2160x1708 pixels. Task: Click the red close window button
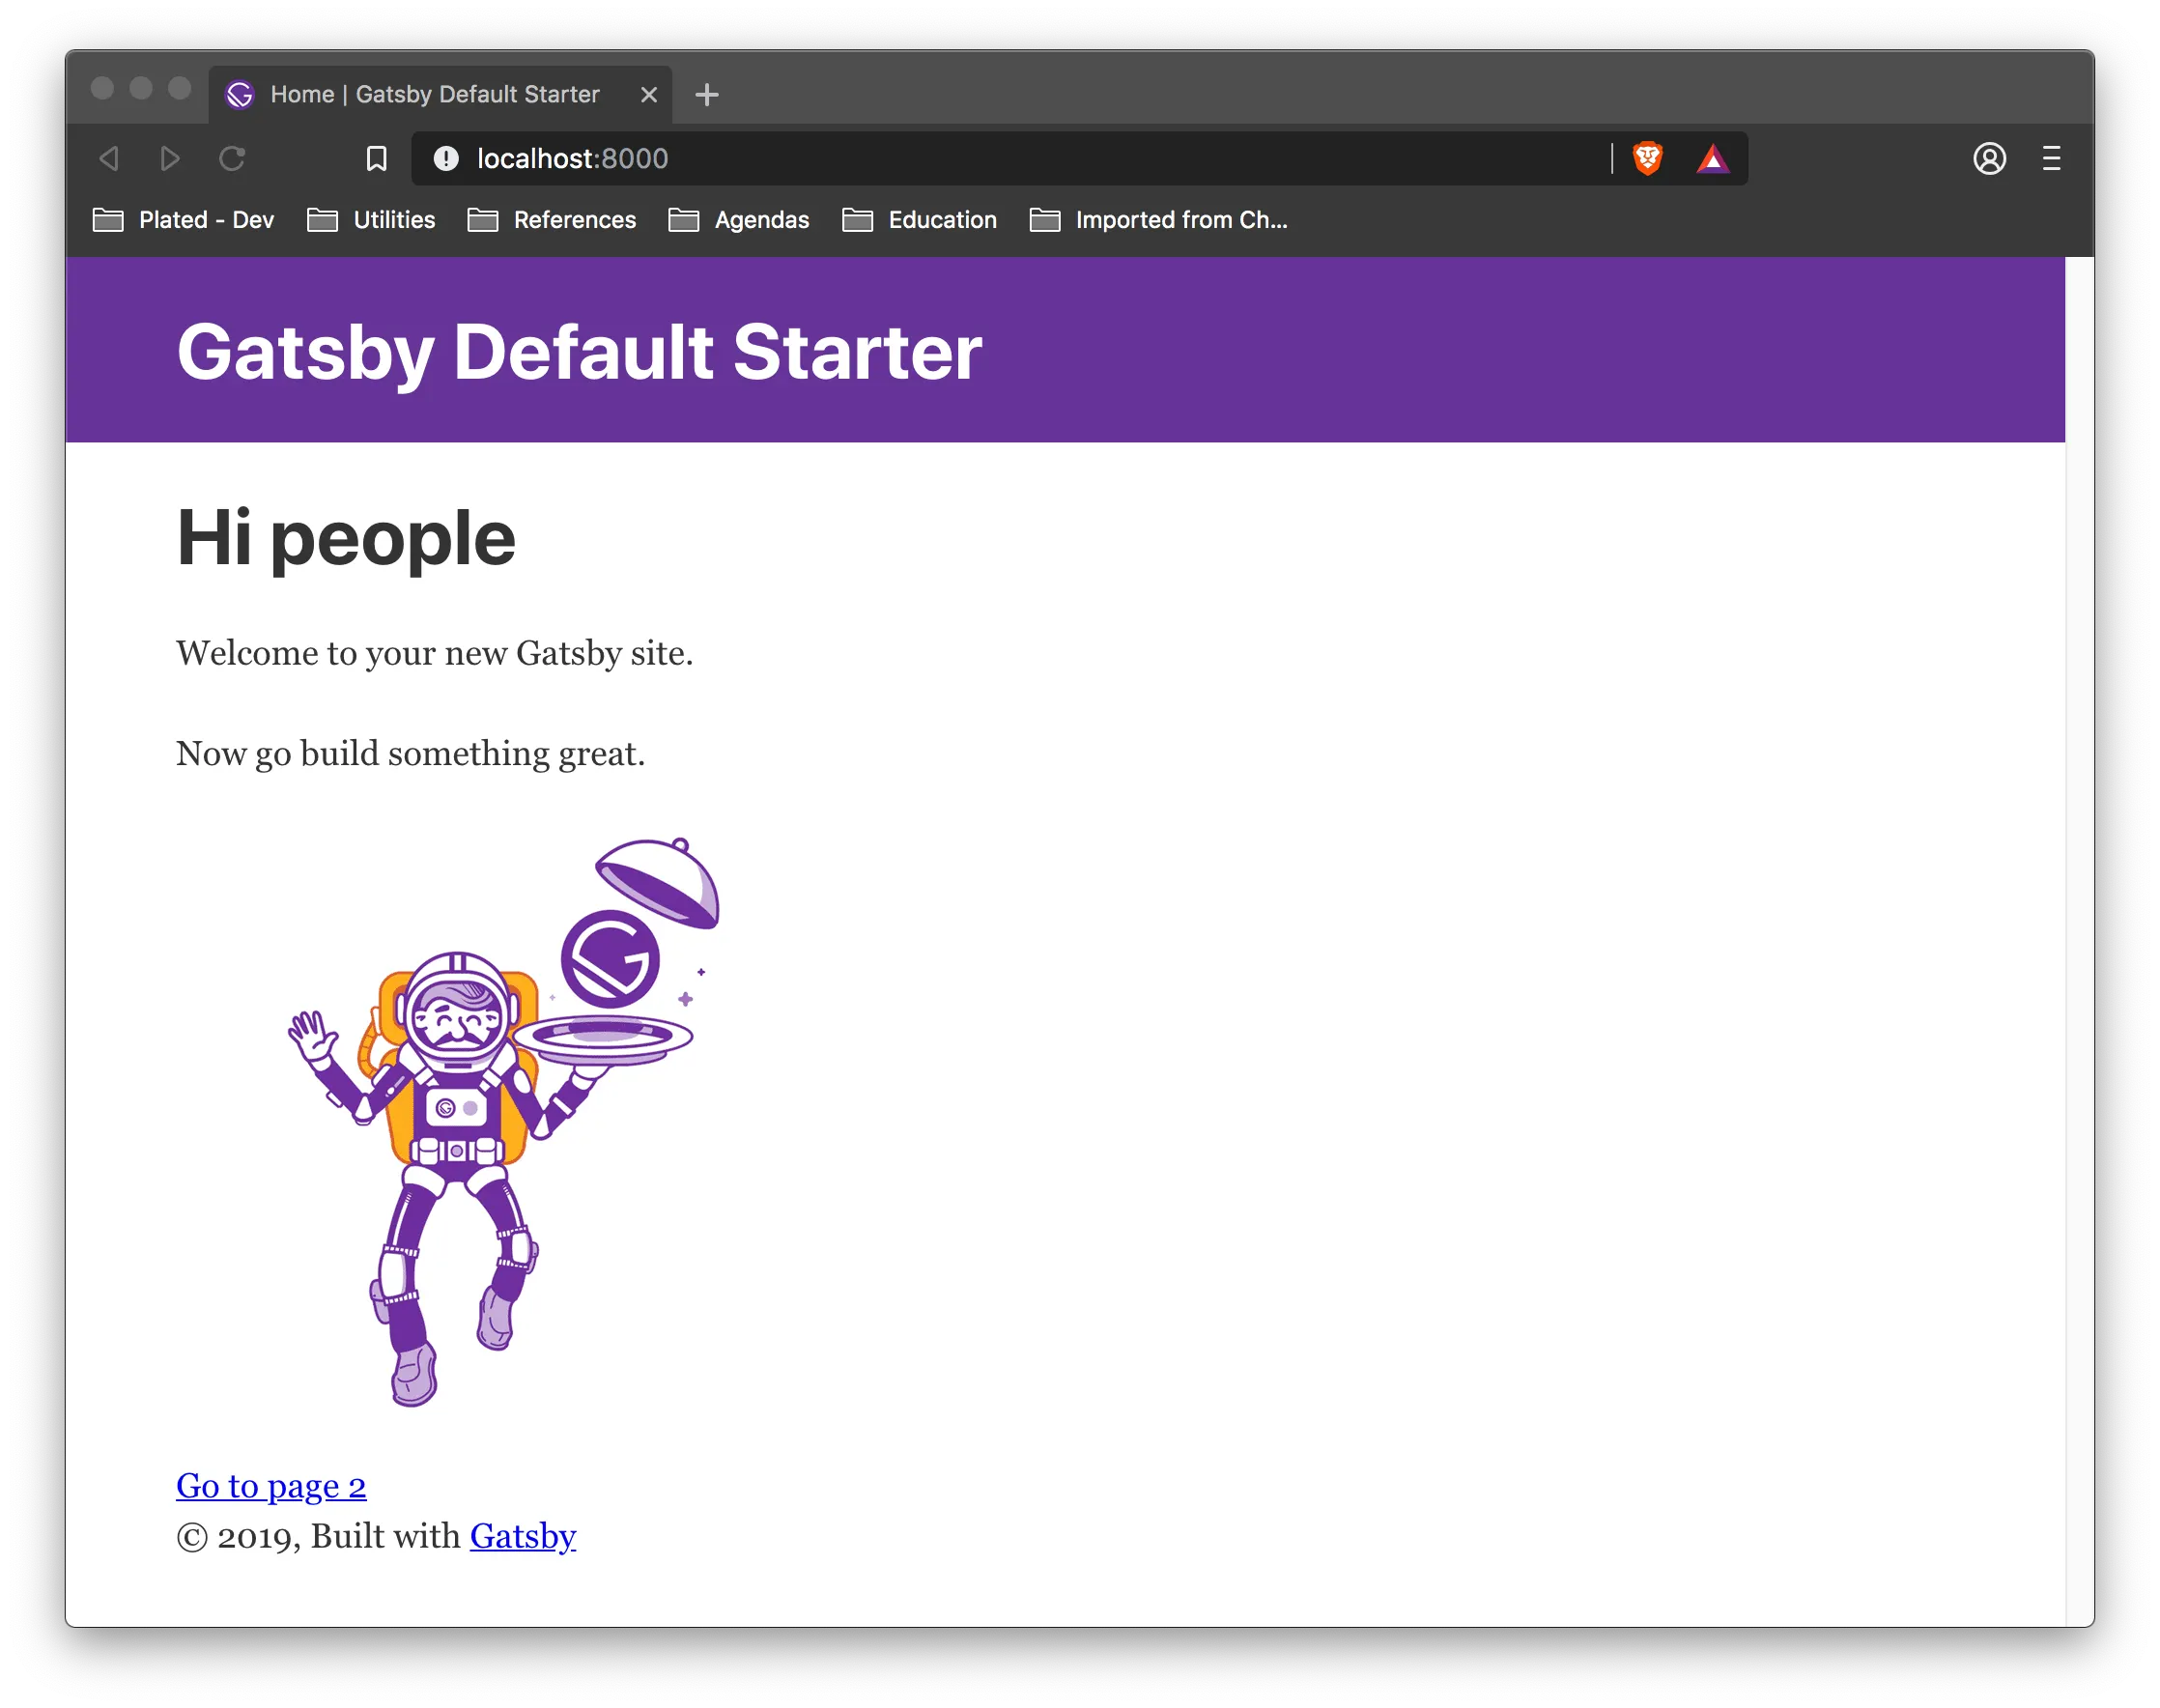pos(102,88)
